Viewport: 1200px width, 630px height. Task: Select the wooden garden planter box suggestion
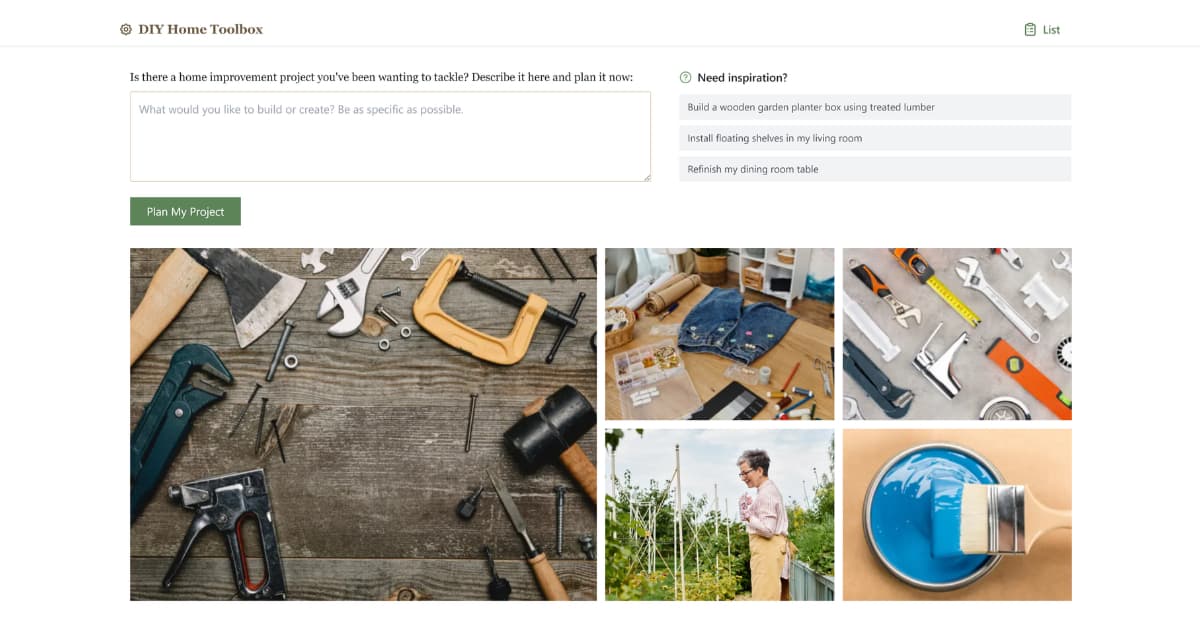875,107
